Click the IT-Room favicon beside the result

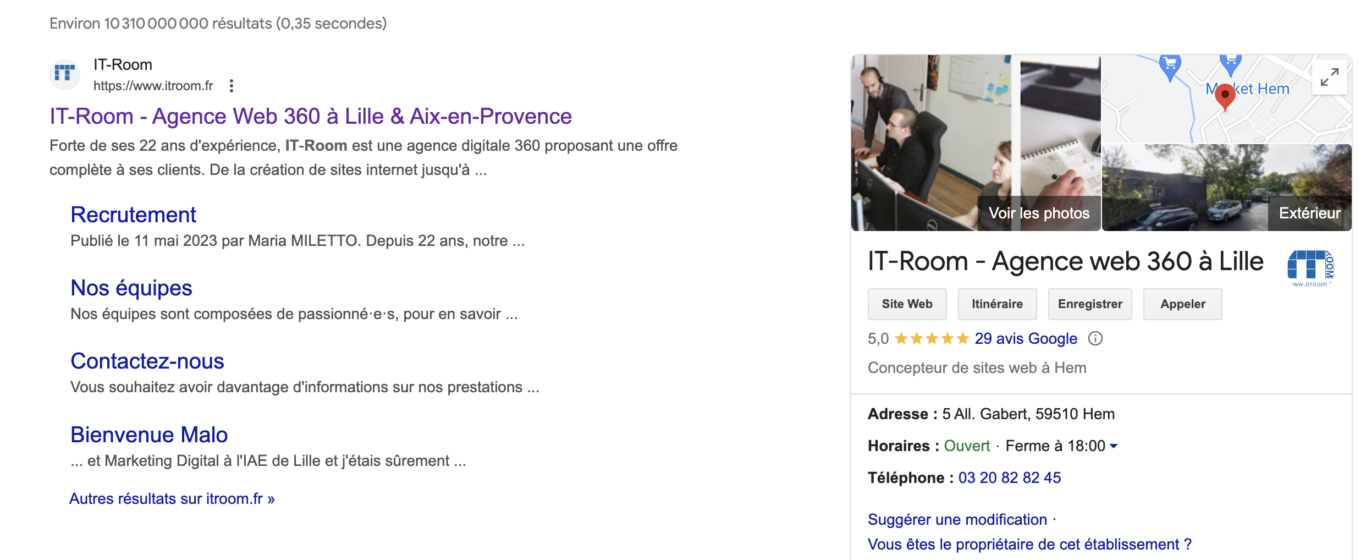coord(65,75)
